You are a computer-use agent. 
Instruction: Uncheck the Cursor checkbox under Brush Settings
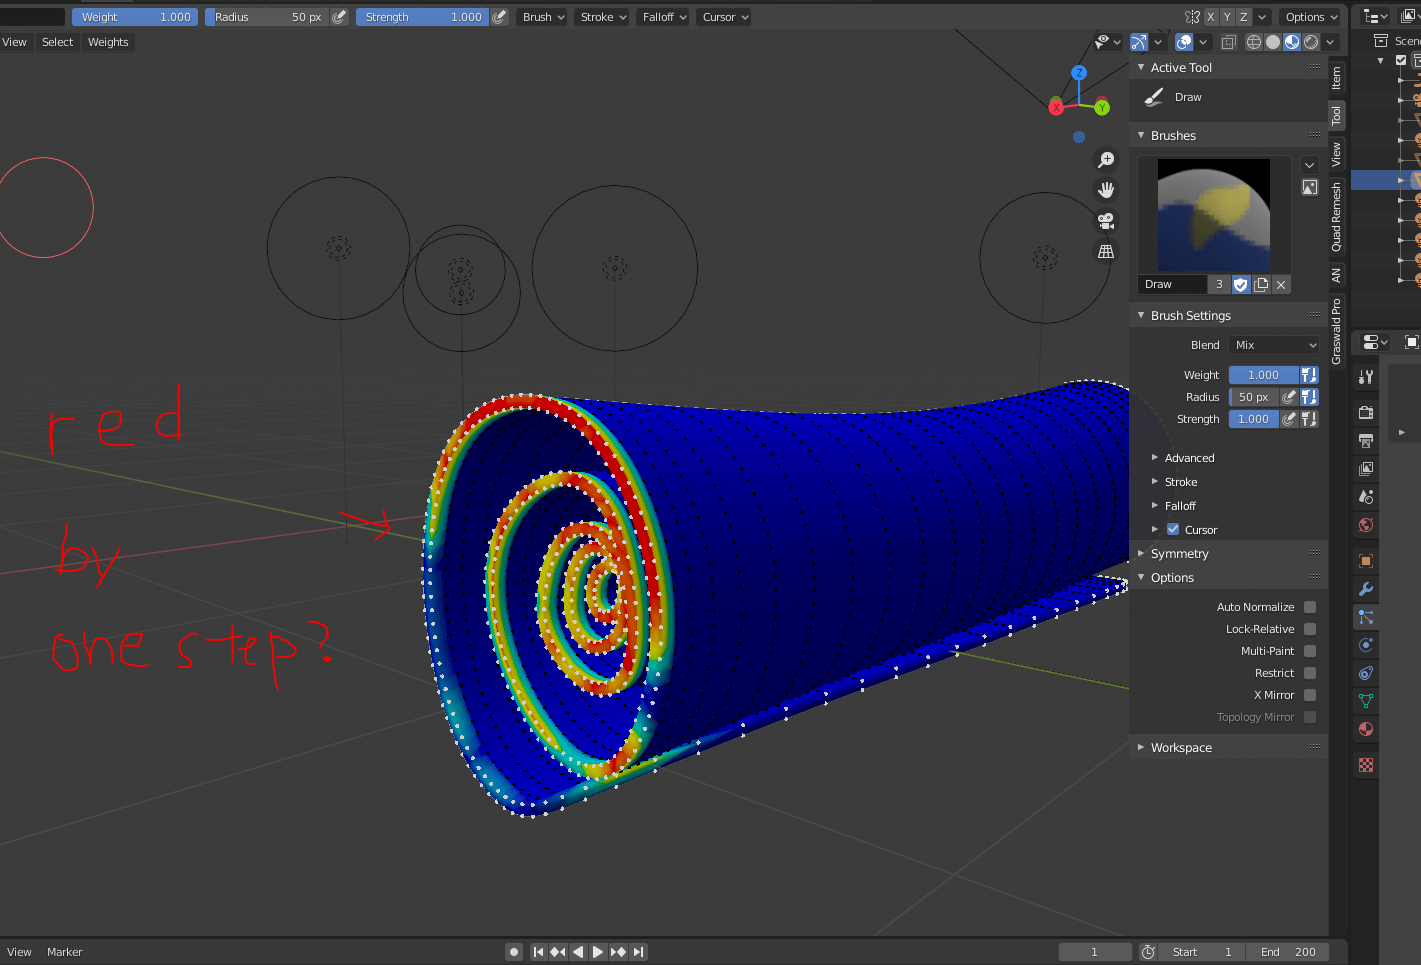(1172, 529)
